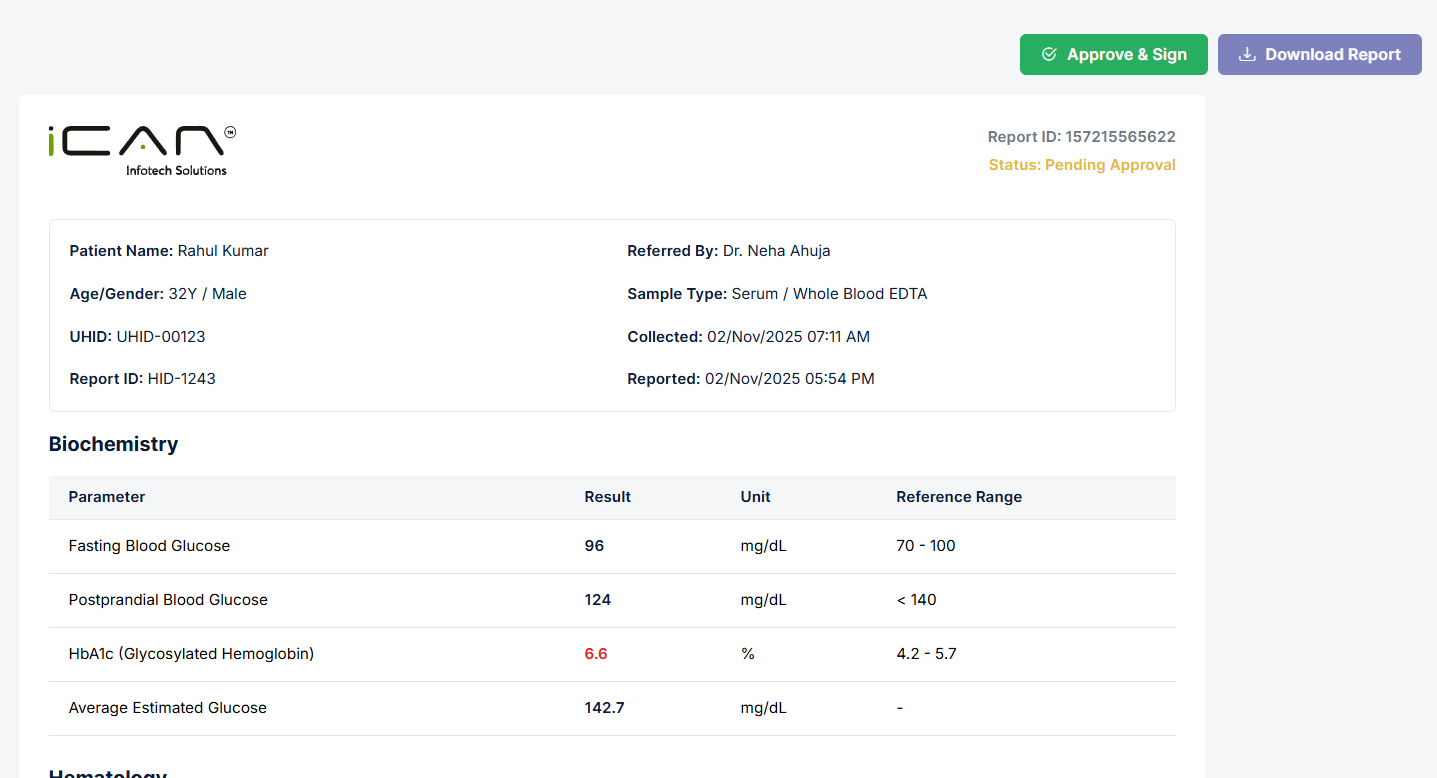Screen dimensions: 1437x778
Task: Click patient name Rahul Kumar
Action: point(223,251)
